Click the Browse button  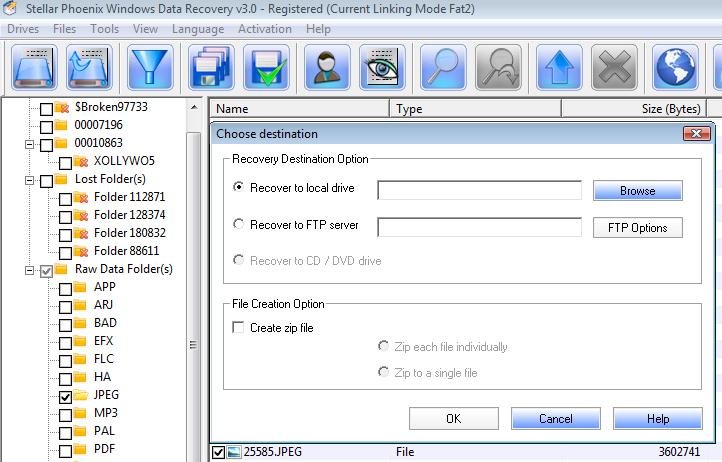[638, 190]
